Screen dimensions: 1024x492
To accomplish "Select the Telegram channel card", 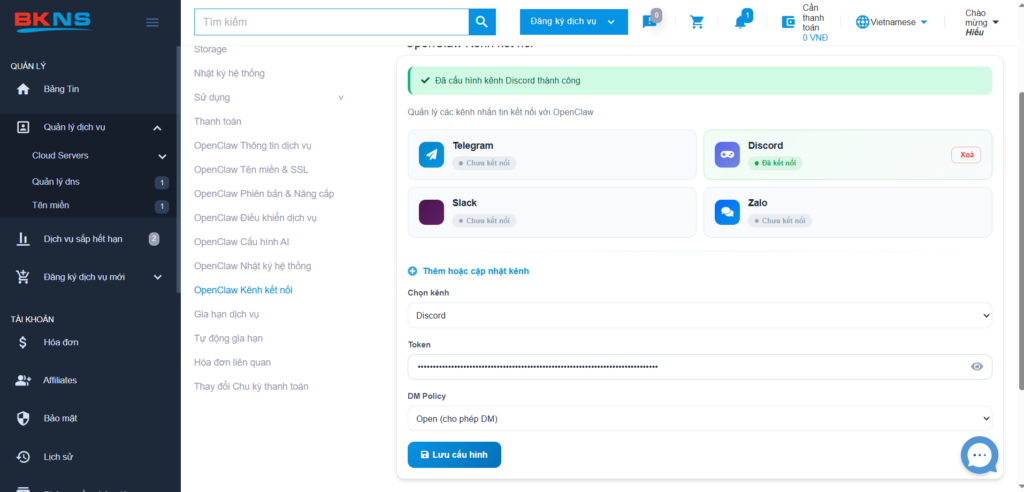I will point(552,154).
